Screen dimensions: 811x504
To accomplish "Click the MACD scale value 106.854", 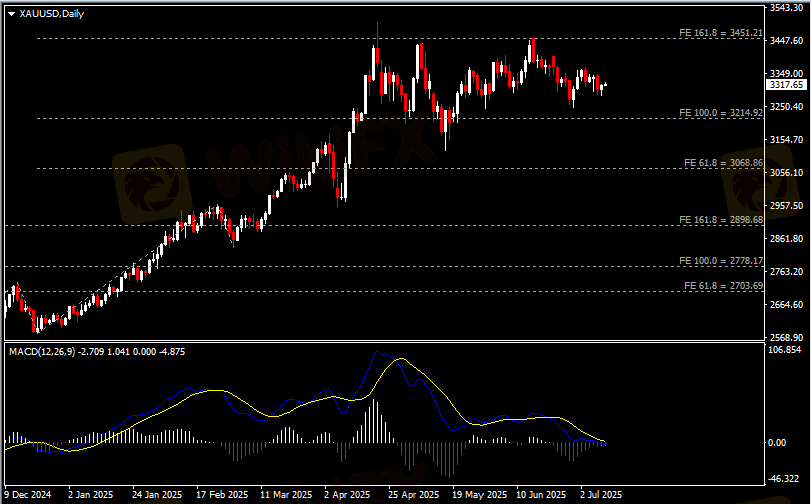I will [x=785, y=350].
